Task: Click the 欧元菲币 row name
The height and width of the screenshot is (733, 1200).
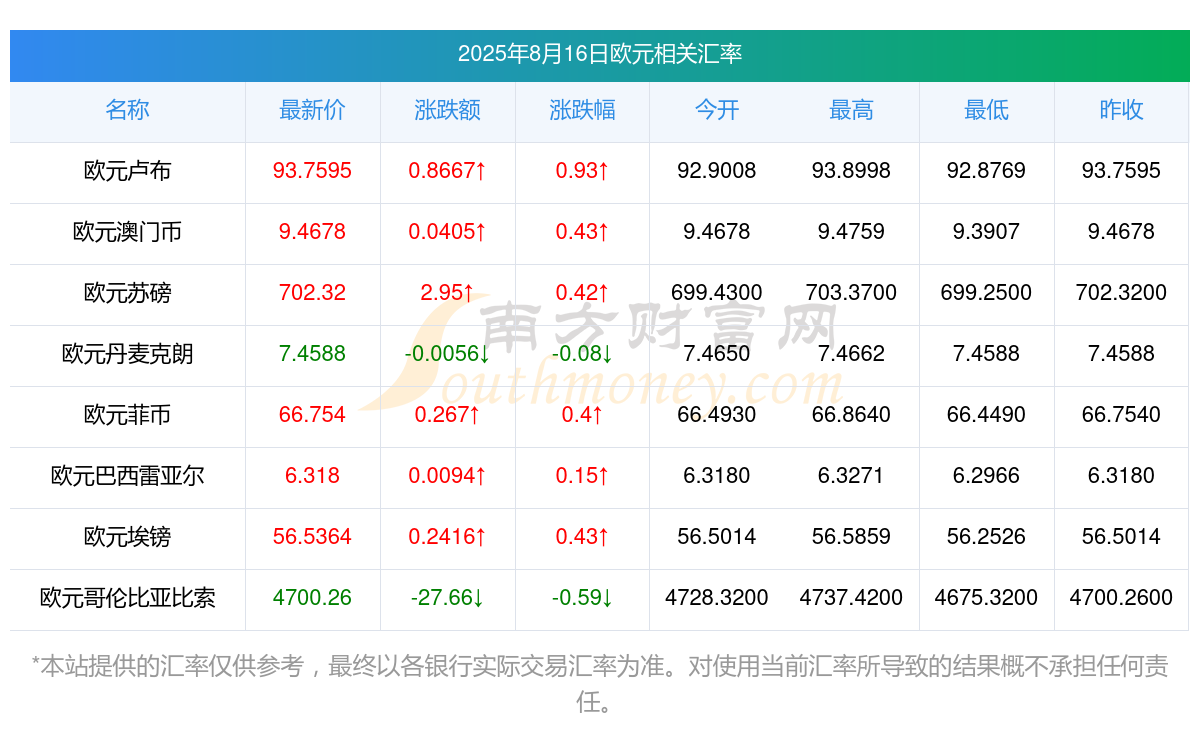Action: click(127, 415)
